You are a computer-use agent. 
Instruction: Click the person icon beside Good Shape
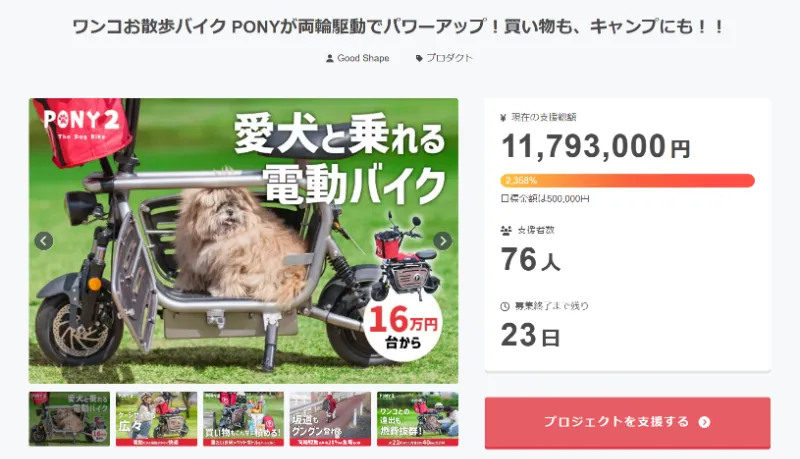(x=330, y=58)
